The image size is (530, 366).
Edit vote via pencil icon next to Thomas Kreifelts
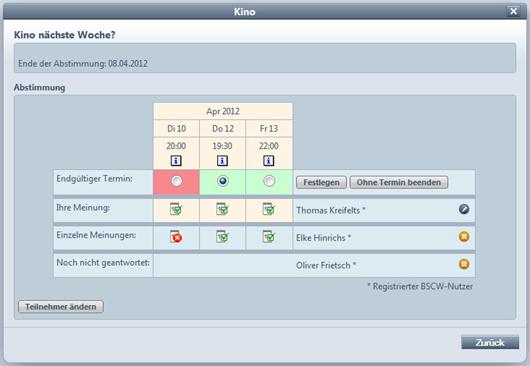(x=464, y=209)
